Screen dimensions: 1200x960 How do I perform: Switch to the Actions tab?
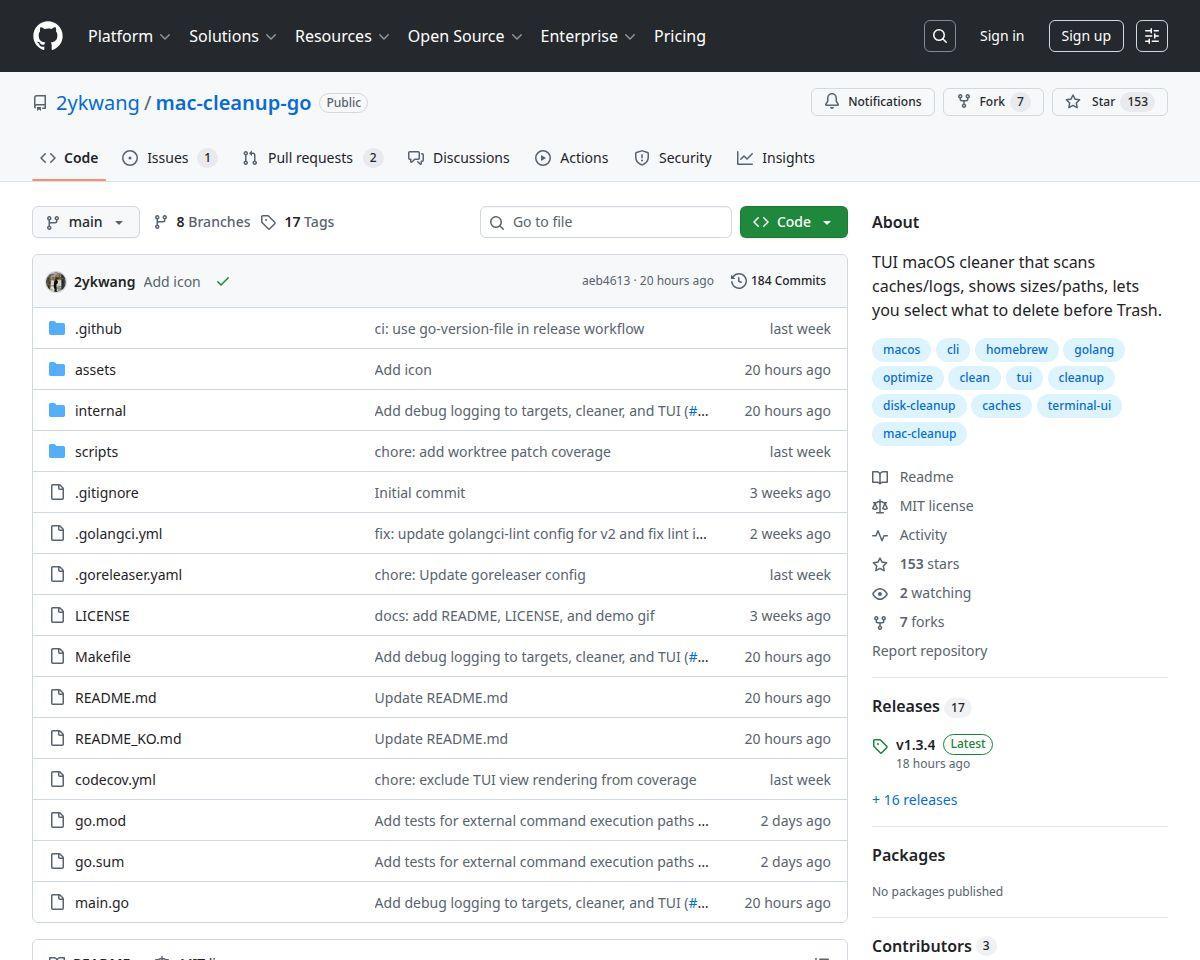click(572, 158)
